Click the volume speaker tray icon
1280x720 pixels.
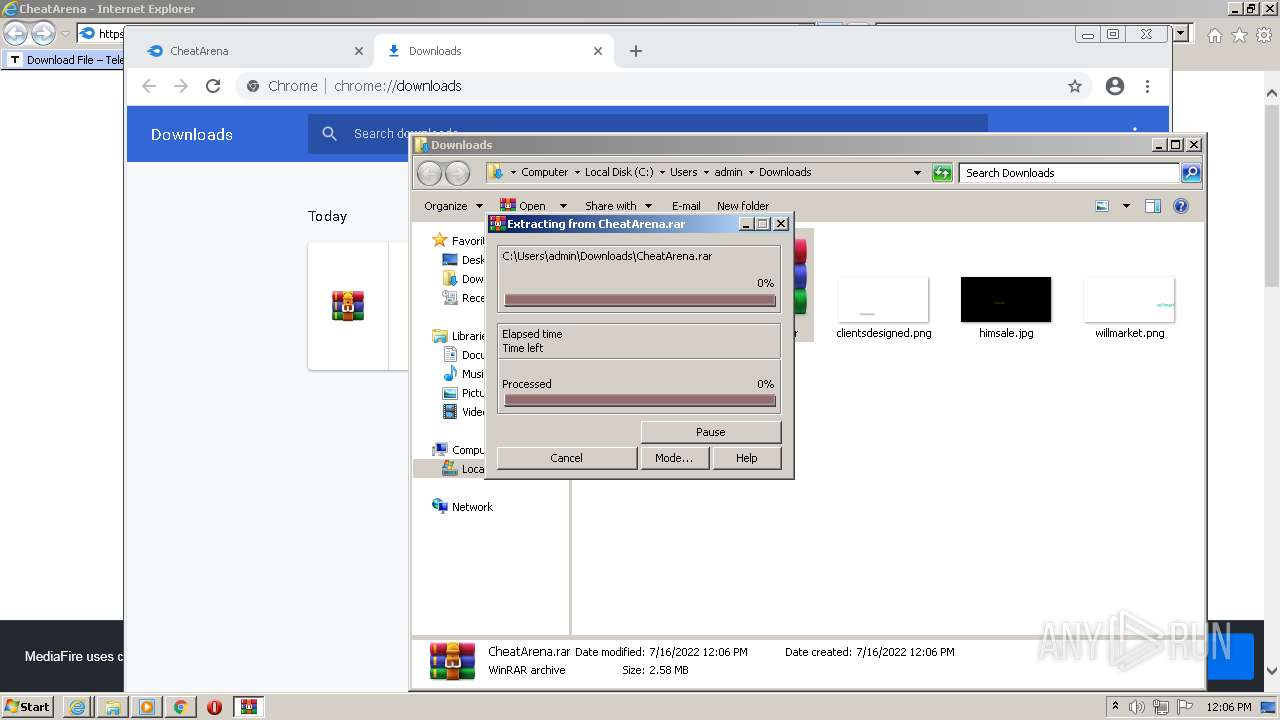[1137, 707]
